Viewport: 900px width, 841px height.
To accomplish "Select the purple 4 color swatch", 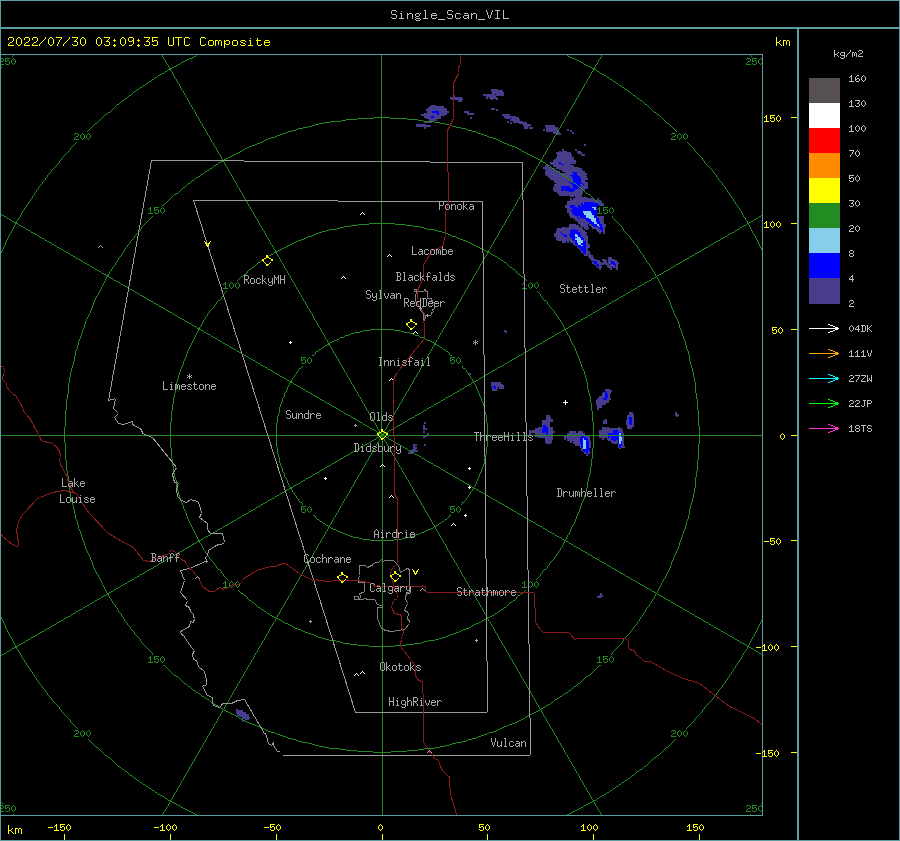I will [x=824, y=291].
